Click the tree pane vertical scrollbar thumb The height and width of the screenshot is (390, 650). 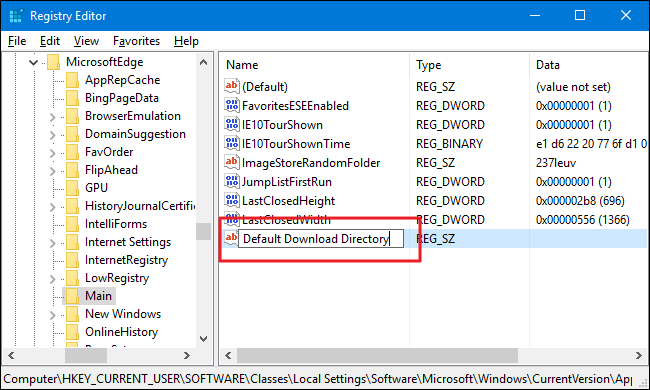tap(204, 231)
